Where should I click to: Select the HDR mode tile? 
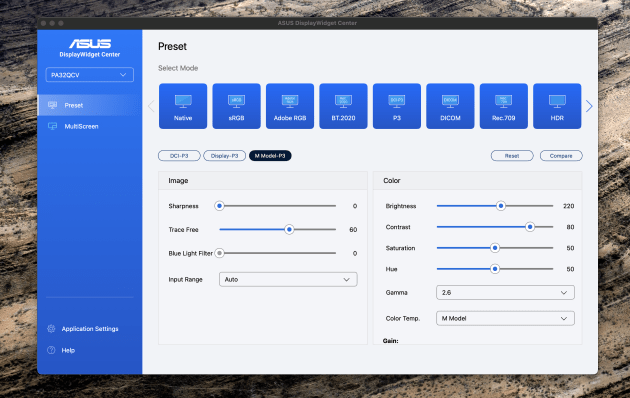point(557,106)
